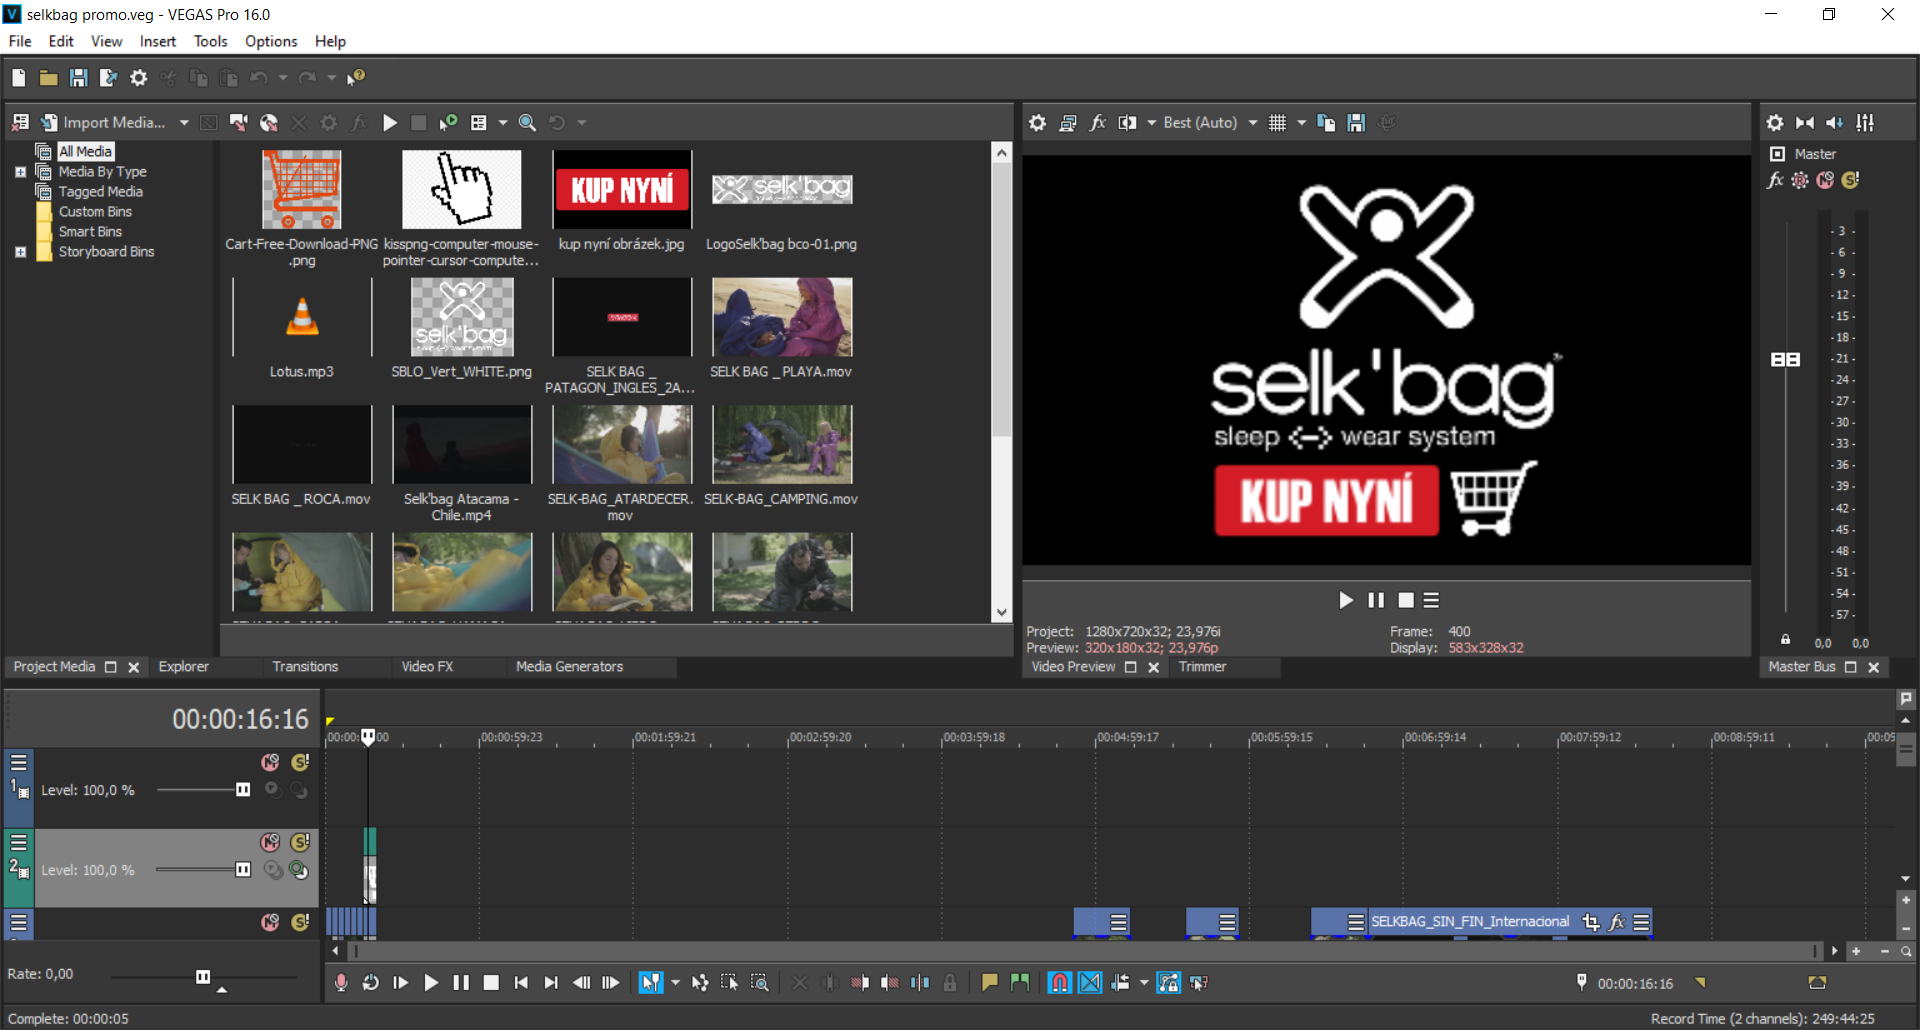Open the media views dropdown arrow
The image size is (1920, 1030).
pos(503,123)
